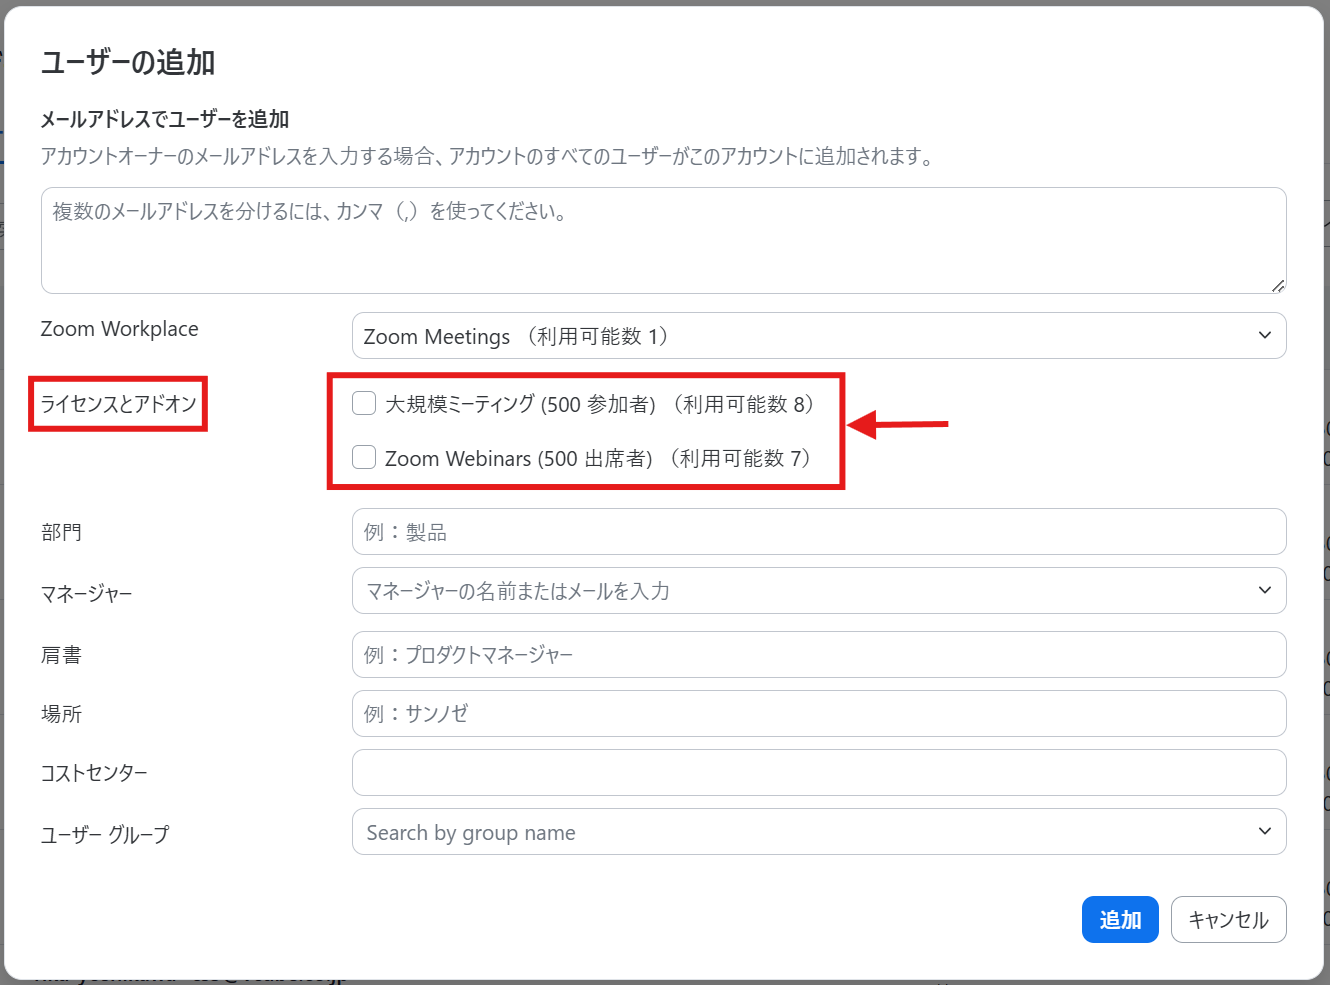Enable the 大規模ミーティング (500 参加者) checkbox

tap(364, 403)
